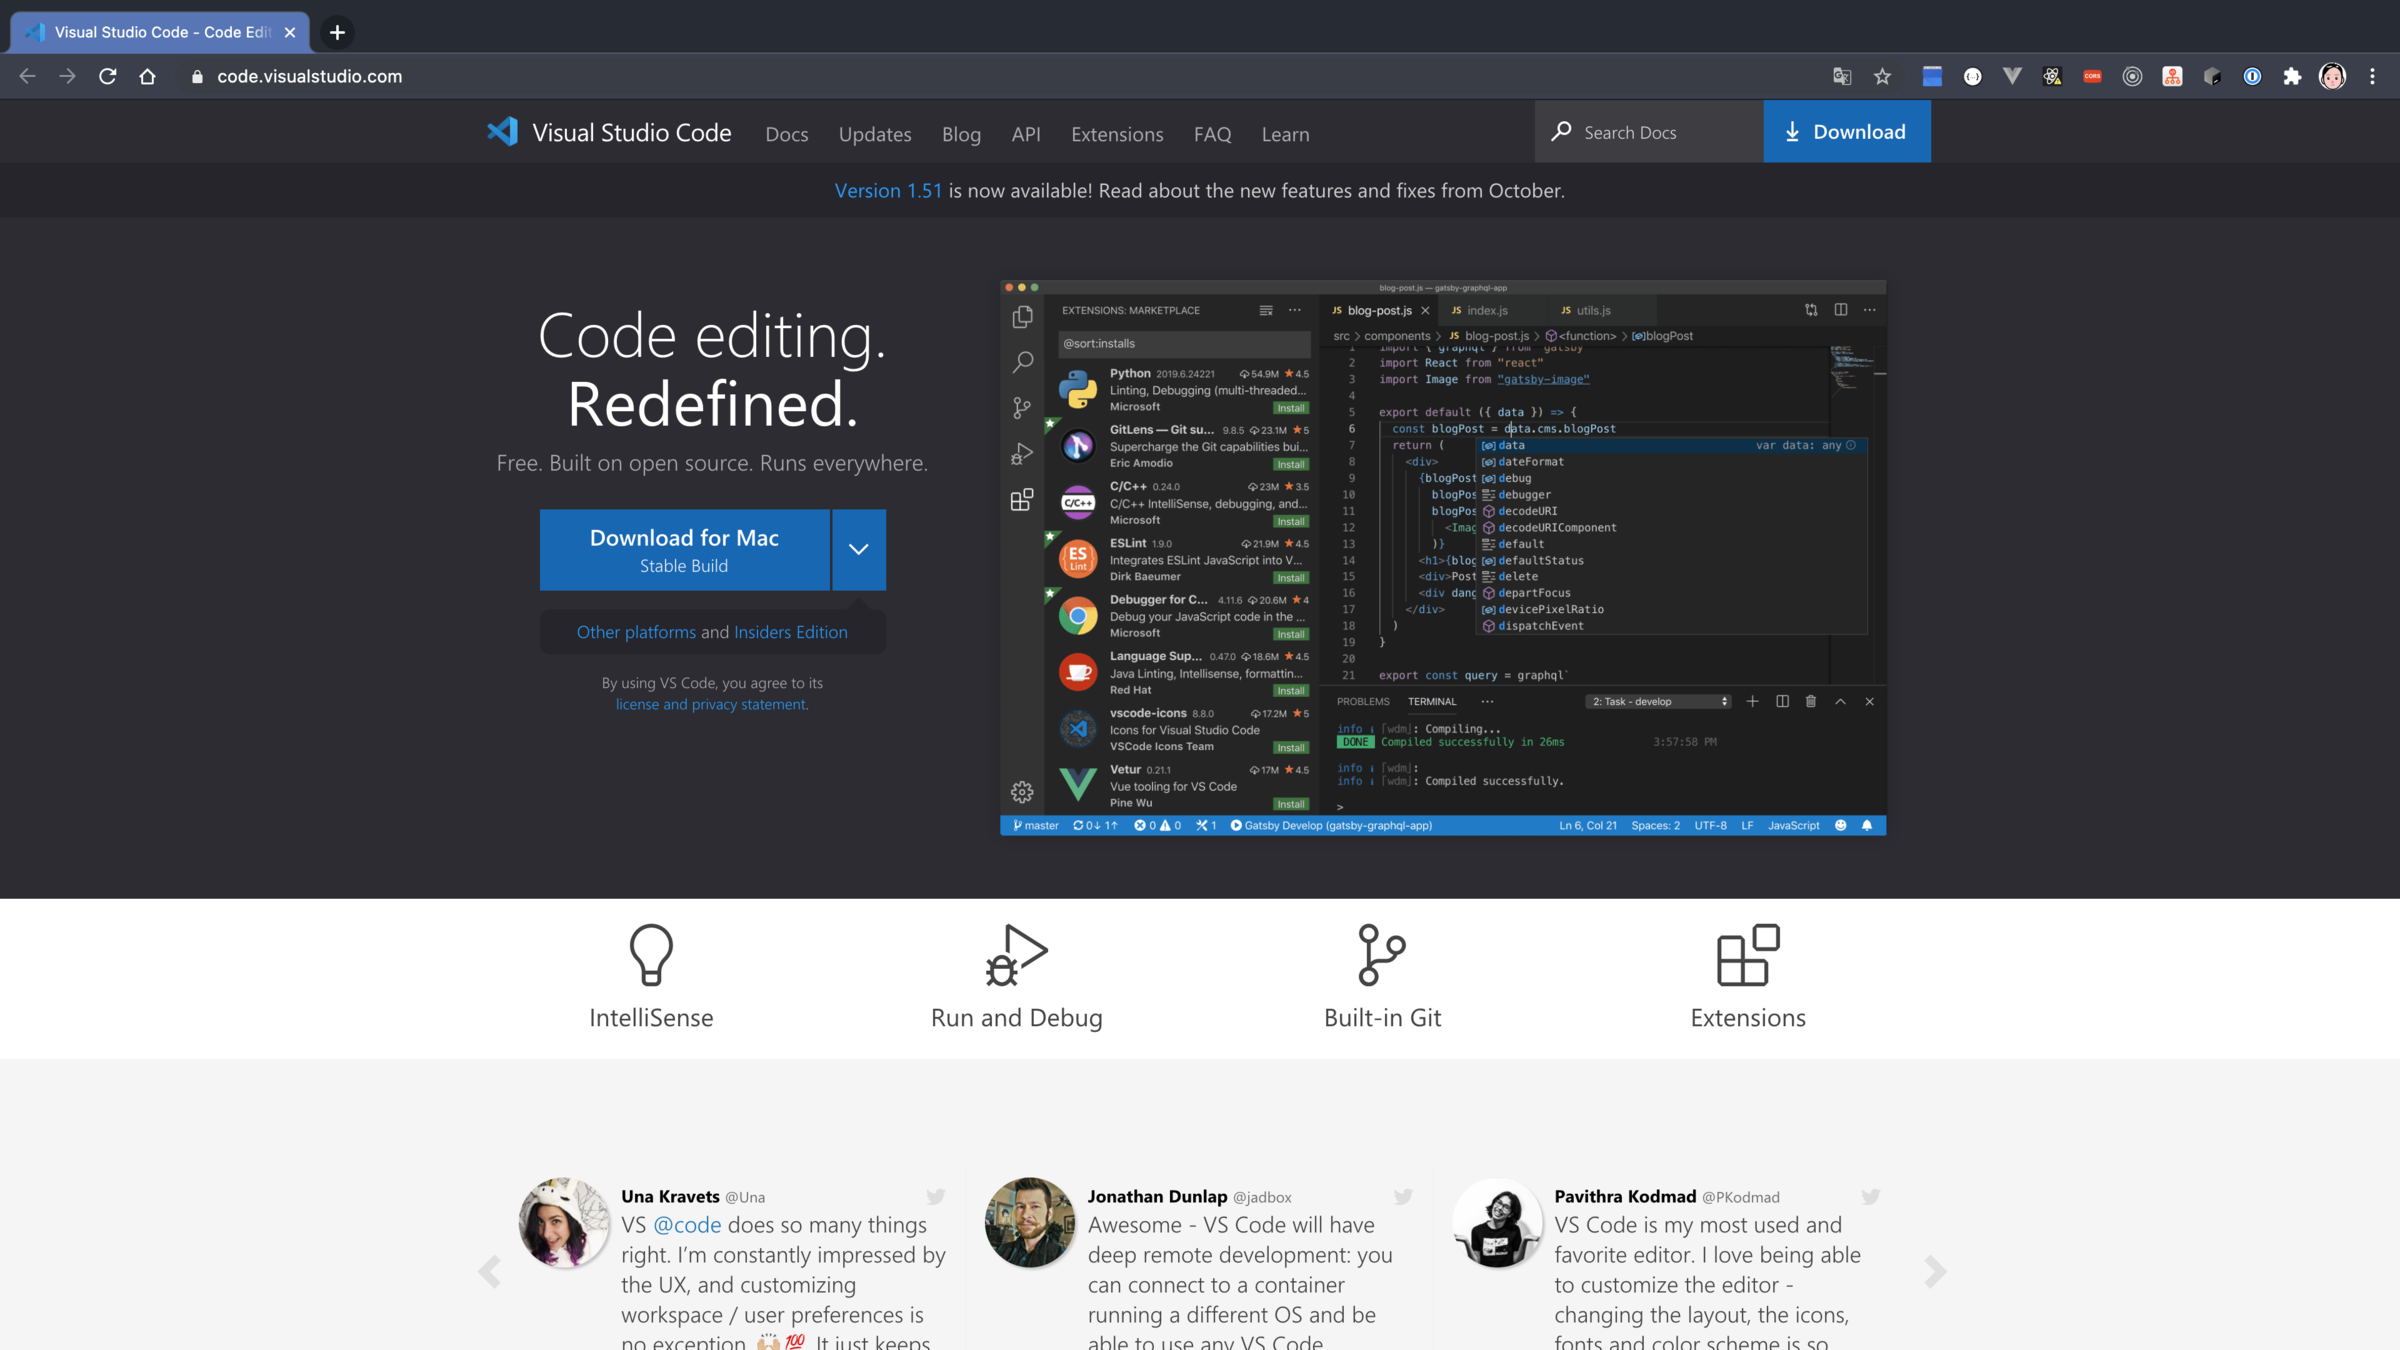Click the Run and Debug icon

click(x=1016, y=954)
